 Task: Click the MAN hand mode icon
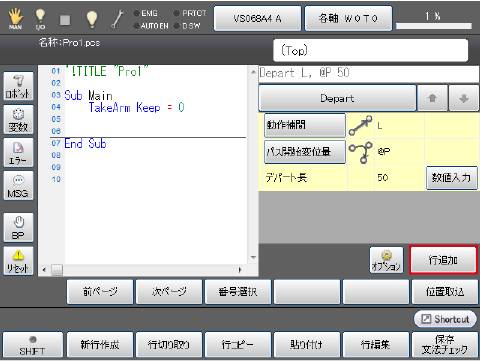(15, 19)
